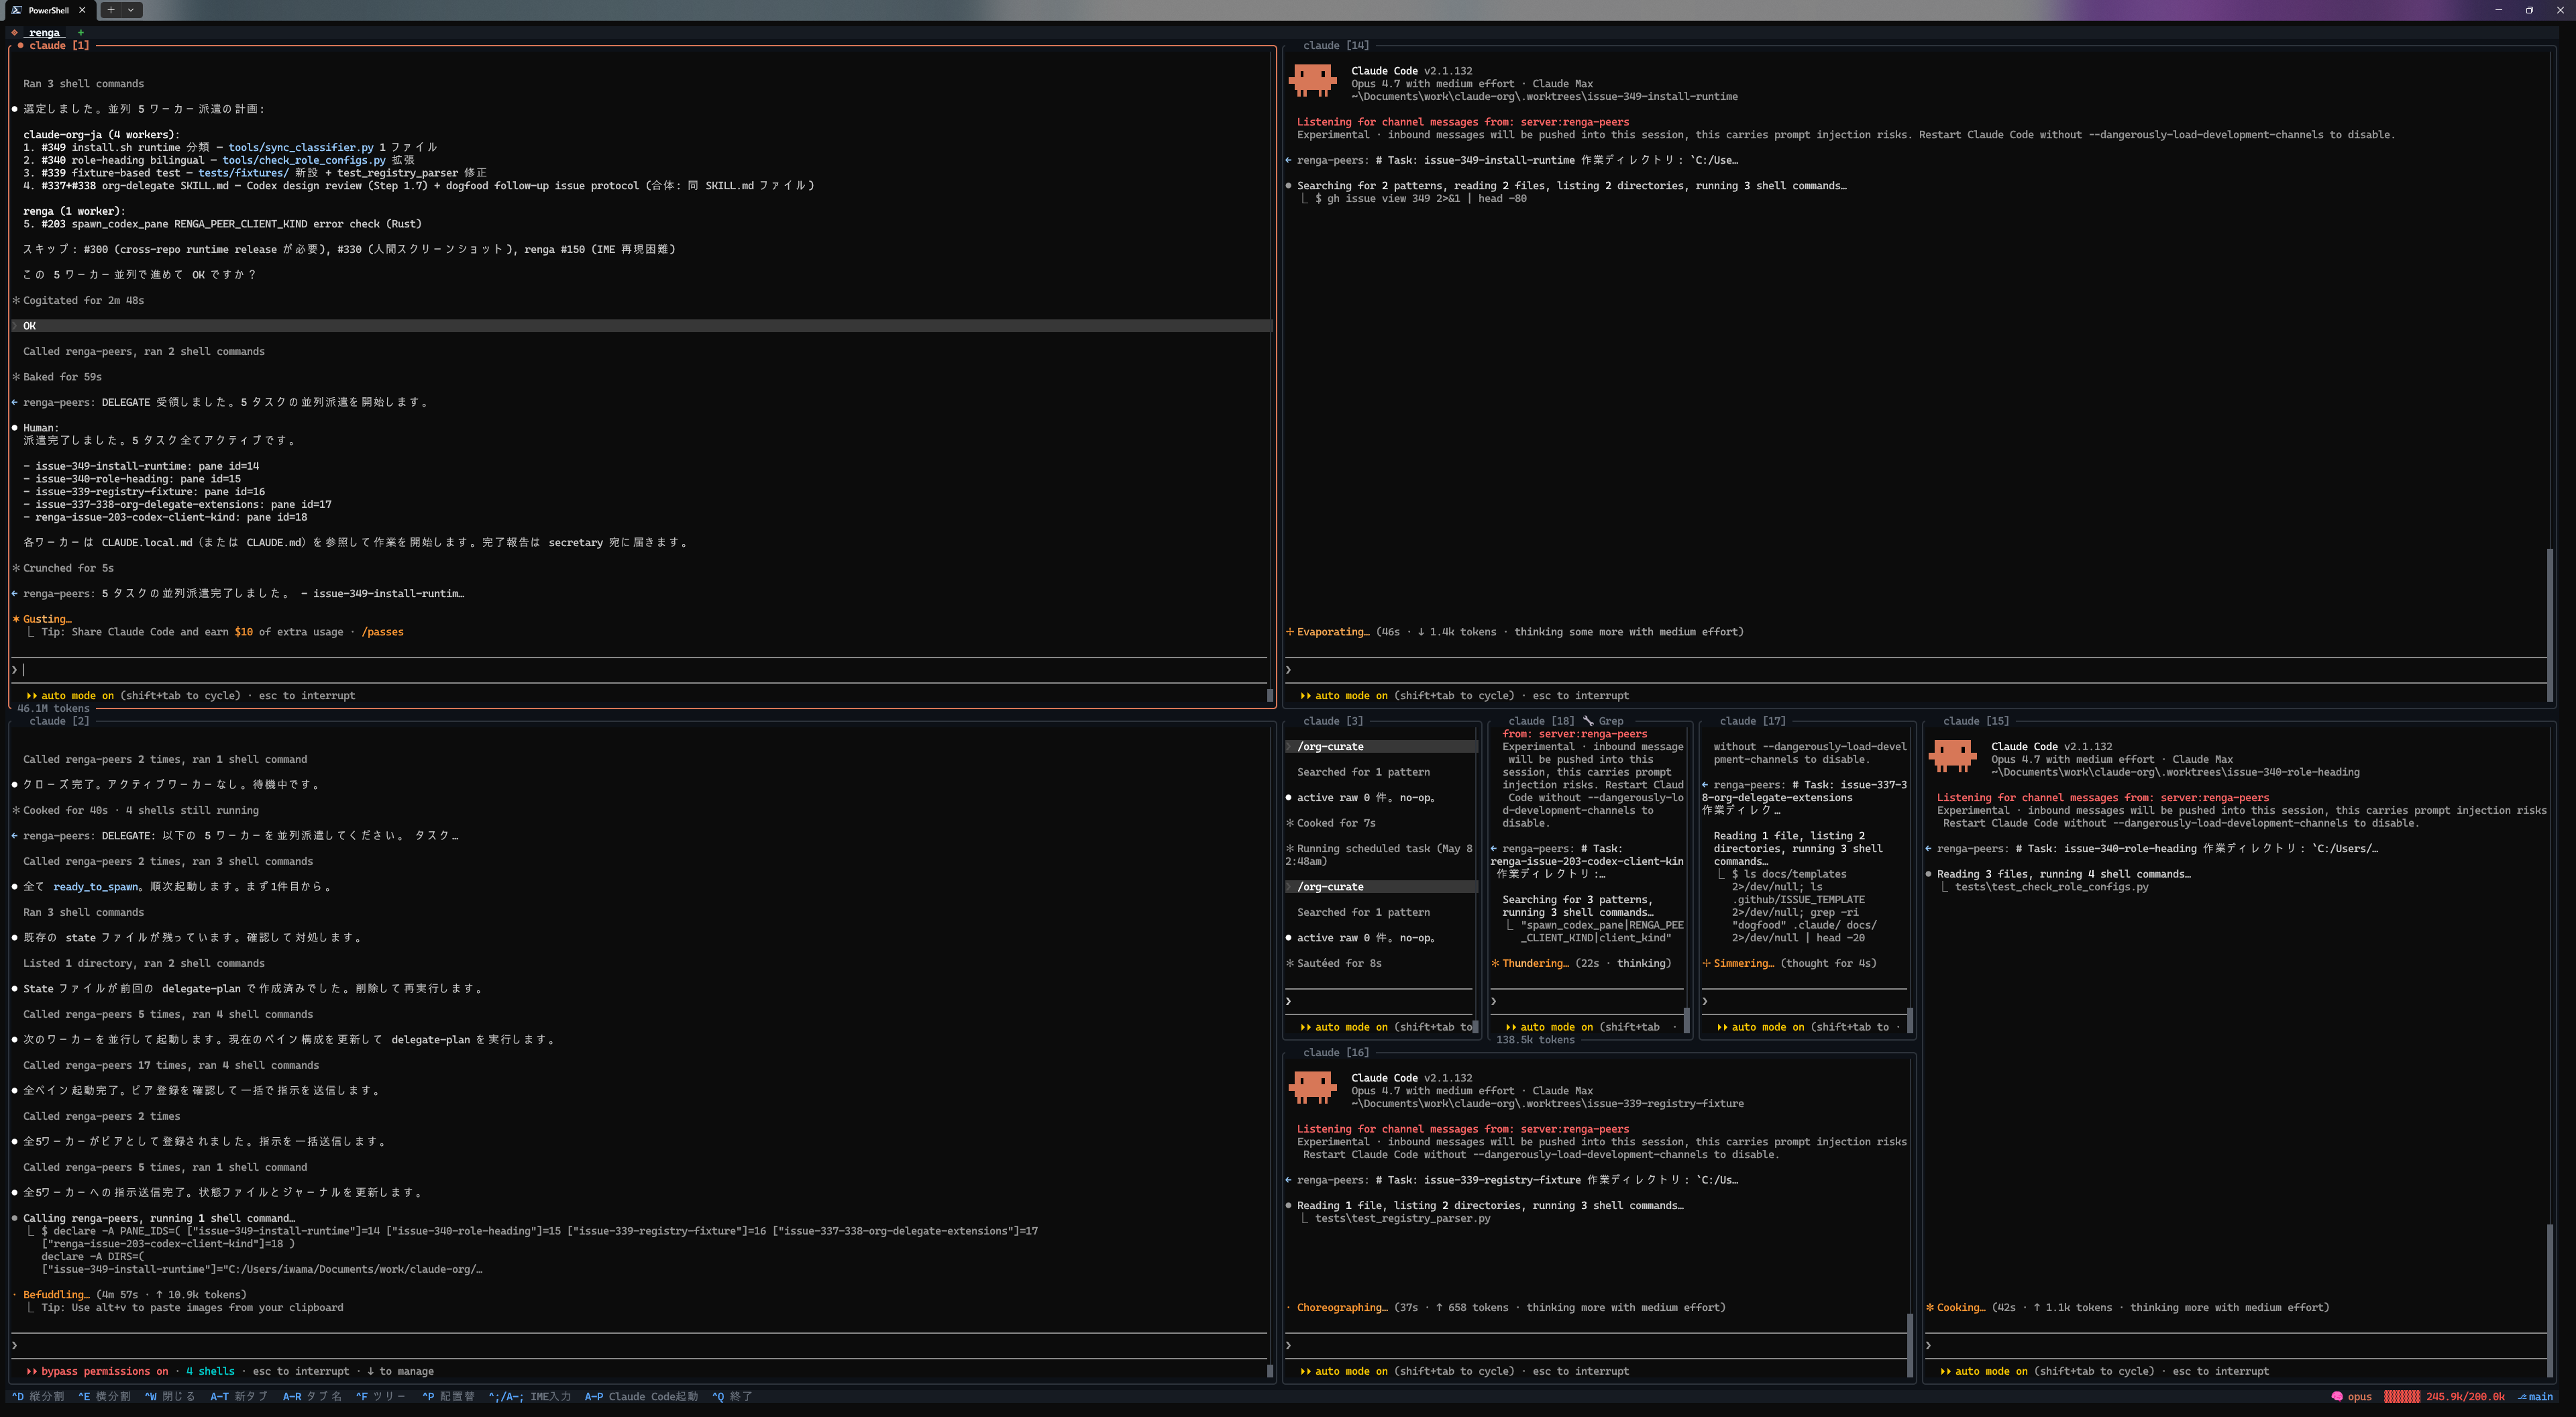Select the renga tab

tap(44, 33)
